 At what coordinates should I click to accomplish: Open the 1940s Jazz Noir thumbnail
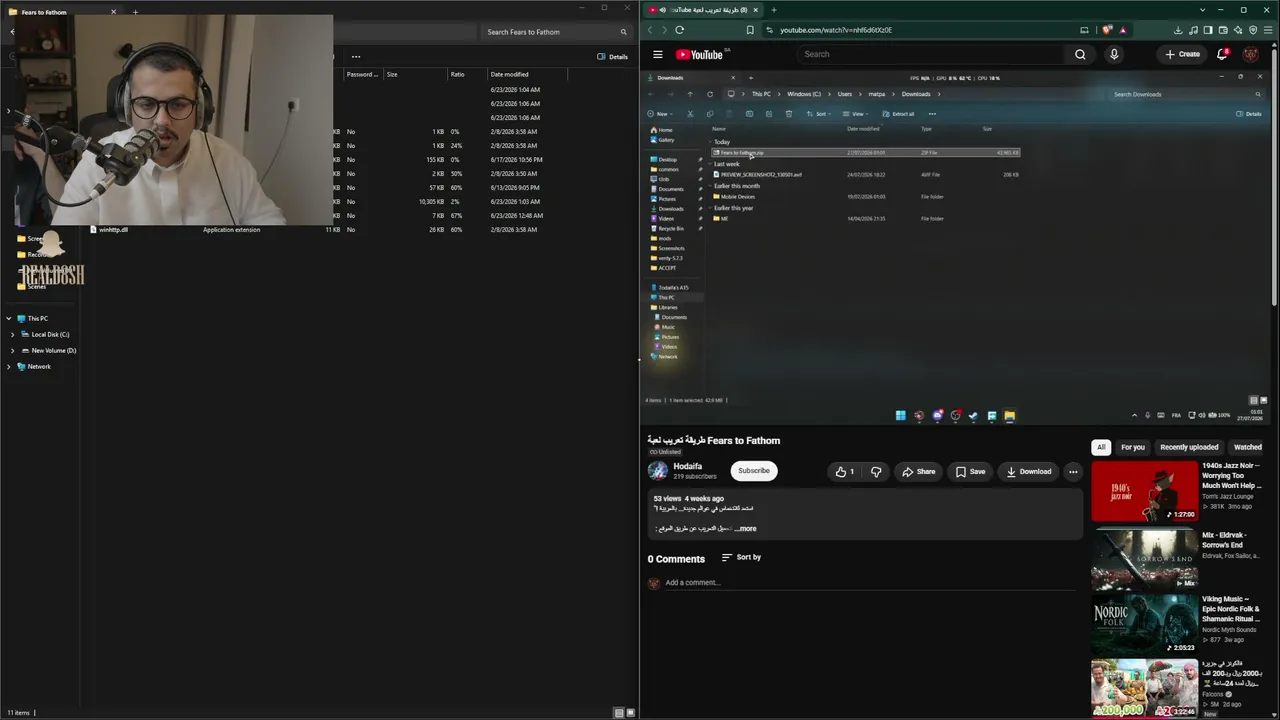click(x=1144, y=491)
